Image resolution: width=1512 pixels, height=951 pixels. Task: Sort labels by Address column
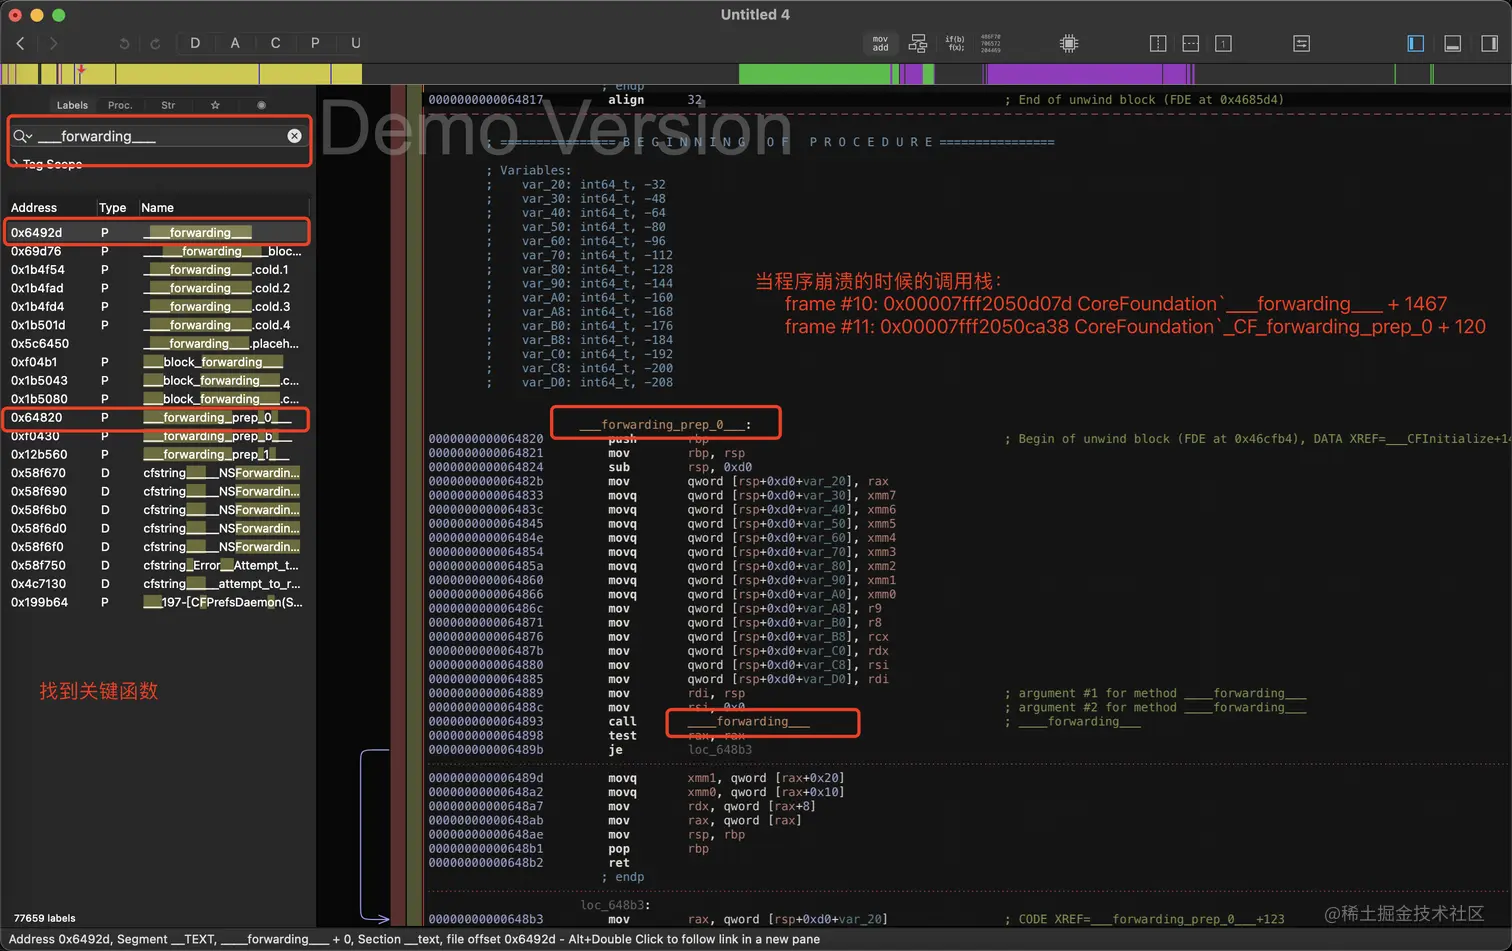[34, 208]
